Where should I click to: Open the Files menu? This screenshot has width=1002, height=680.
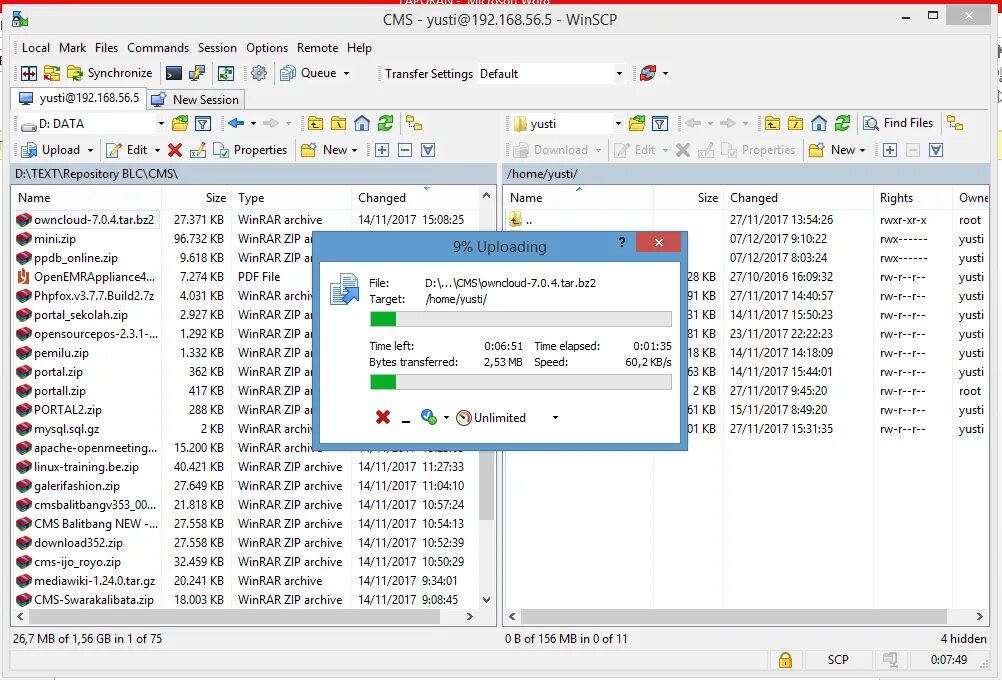pos(106,48)
